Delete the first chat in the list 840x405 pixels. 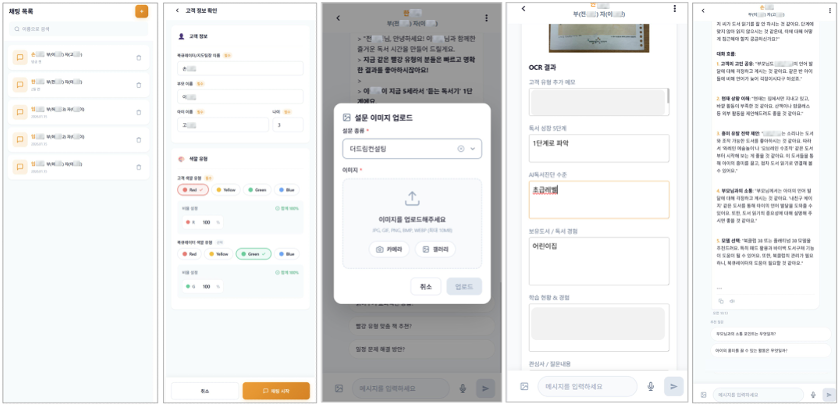pyautogui.click(x=139, y=57)
